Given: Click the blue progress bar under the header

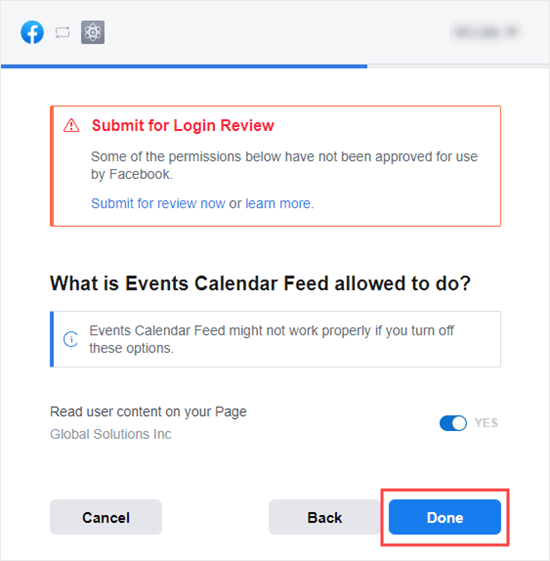Looking at the screenshot, I should point(184,66).
